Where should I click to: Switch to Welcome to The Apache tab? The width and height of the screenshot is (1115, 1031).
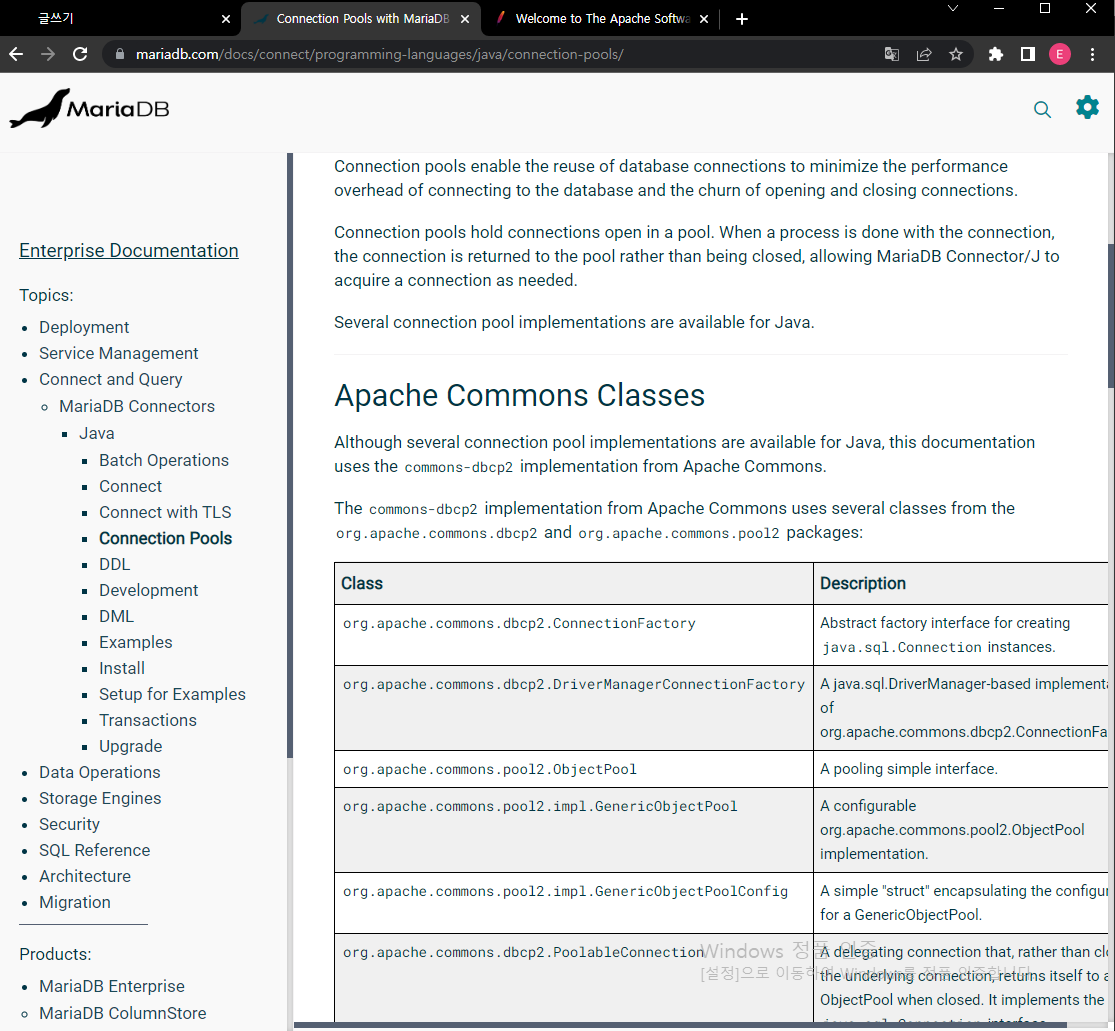click(601, 18)
